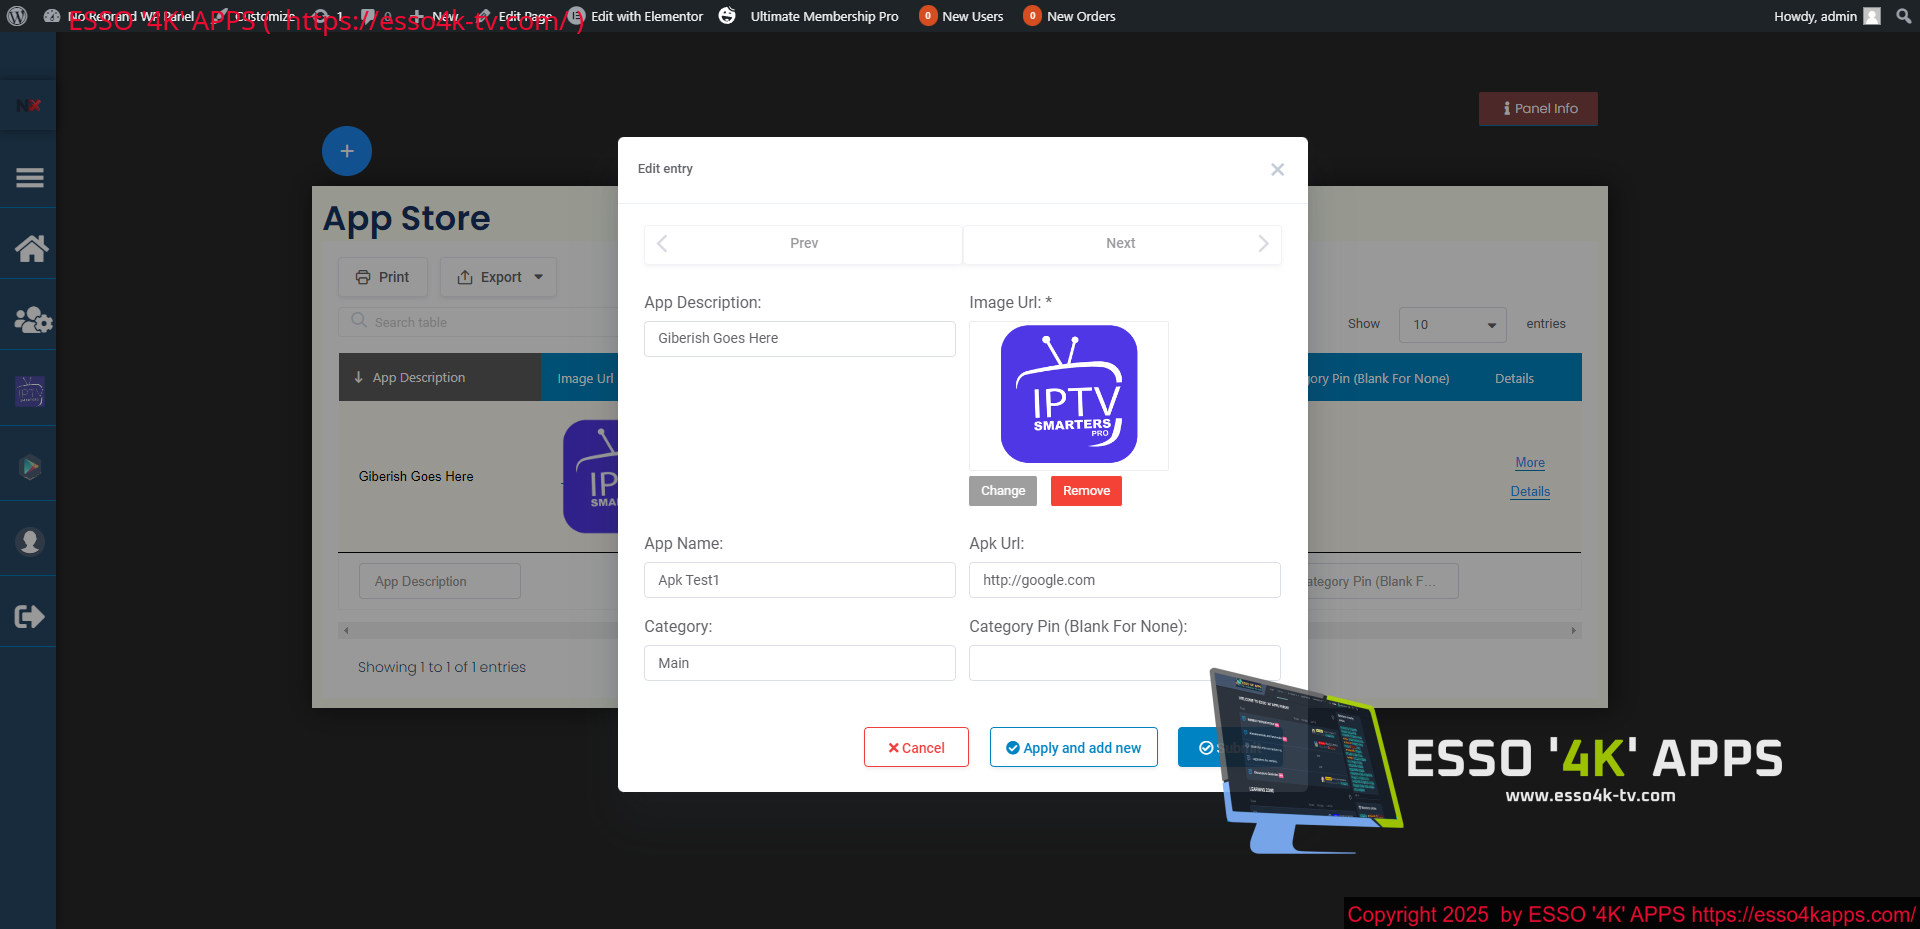Select the IPTV app icon in sidebar
1920x929 pixels.
[x=30, y=391]
